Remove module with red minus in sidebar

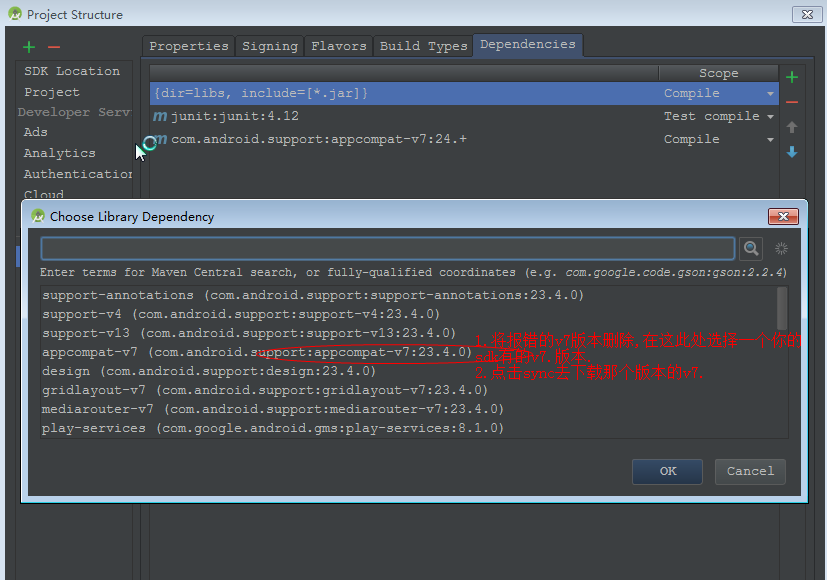54,47
